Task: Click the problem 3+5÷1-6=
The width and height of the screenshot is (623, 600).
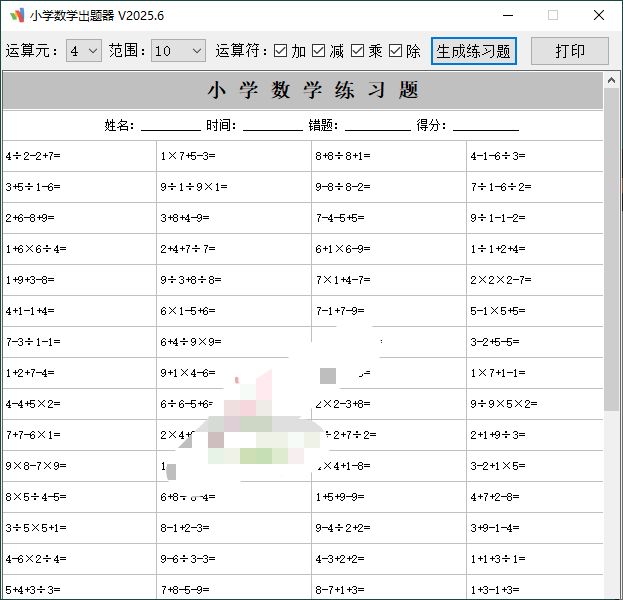Action: click(x=33, y=187)
